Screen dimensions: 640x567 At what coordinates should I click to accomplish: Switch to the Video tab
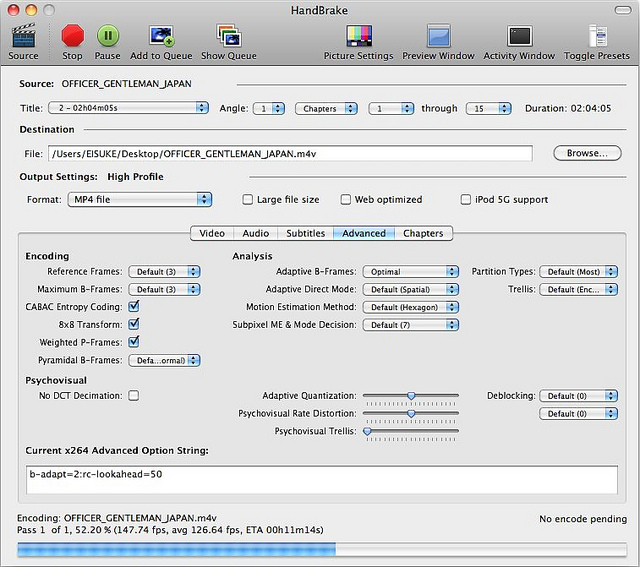click(x=212, y=233)
